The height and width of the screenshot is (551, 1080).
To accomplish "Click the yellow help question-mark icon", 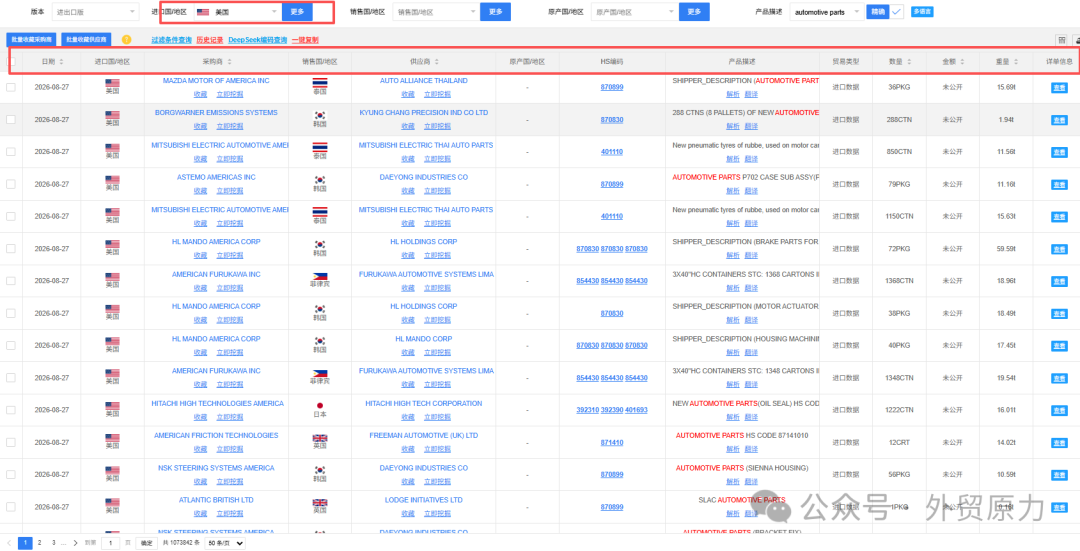I will click(x=127, y=40).
